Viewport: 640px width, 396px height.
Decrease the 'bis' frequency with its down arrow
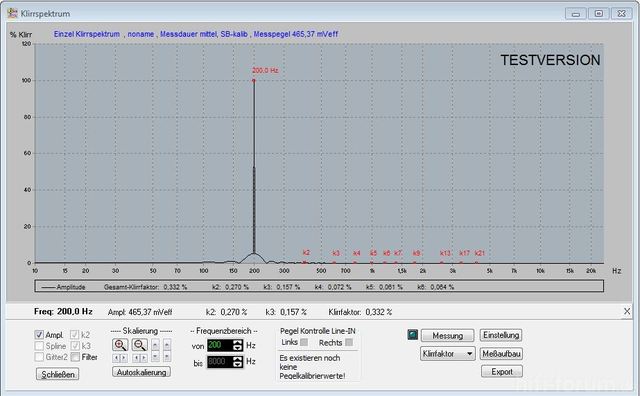pos(238,365)
